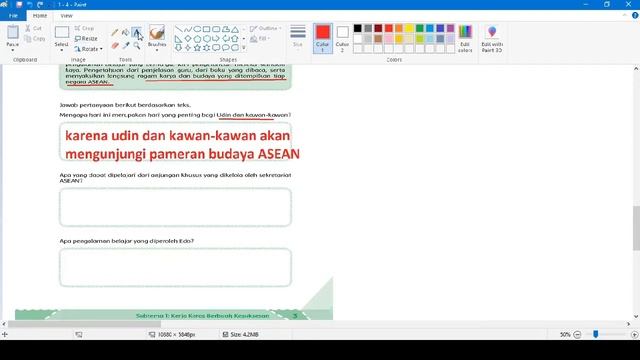This screenshot has width=640, height=360.
Task: Click the empty answer box under ASEAN question
Action: tap(176, 207)
